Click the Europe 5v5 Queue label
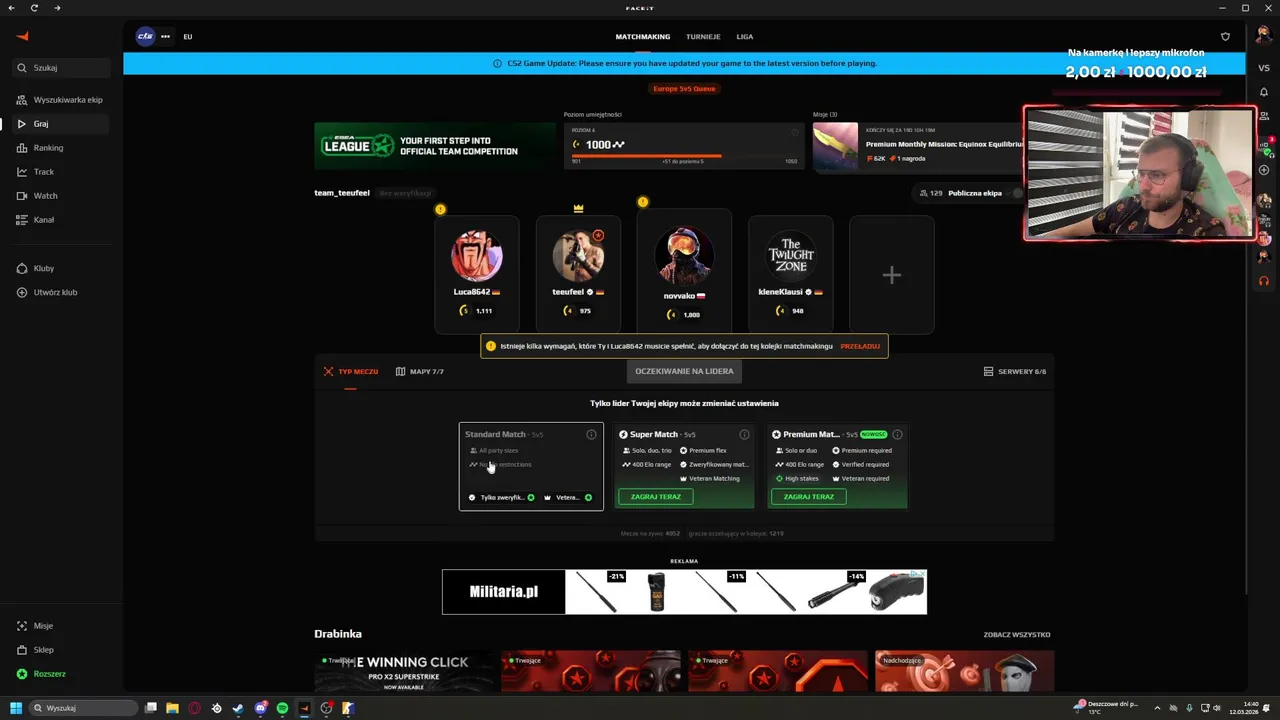Image resolution: width=1280 pixels, height=720 pixels. coord(684,89)
